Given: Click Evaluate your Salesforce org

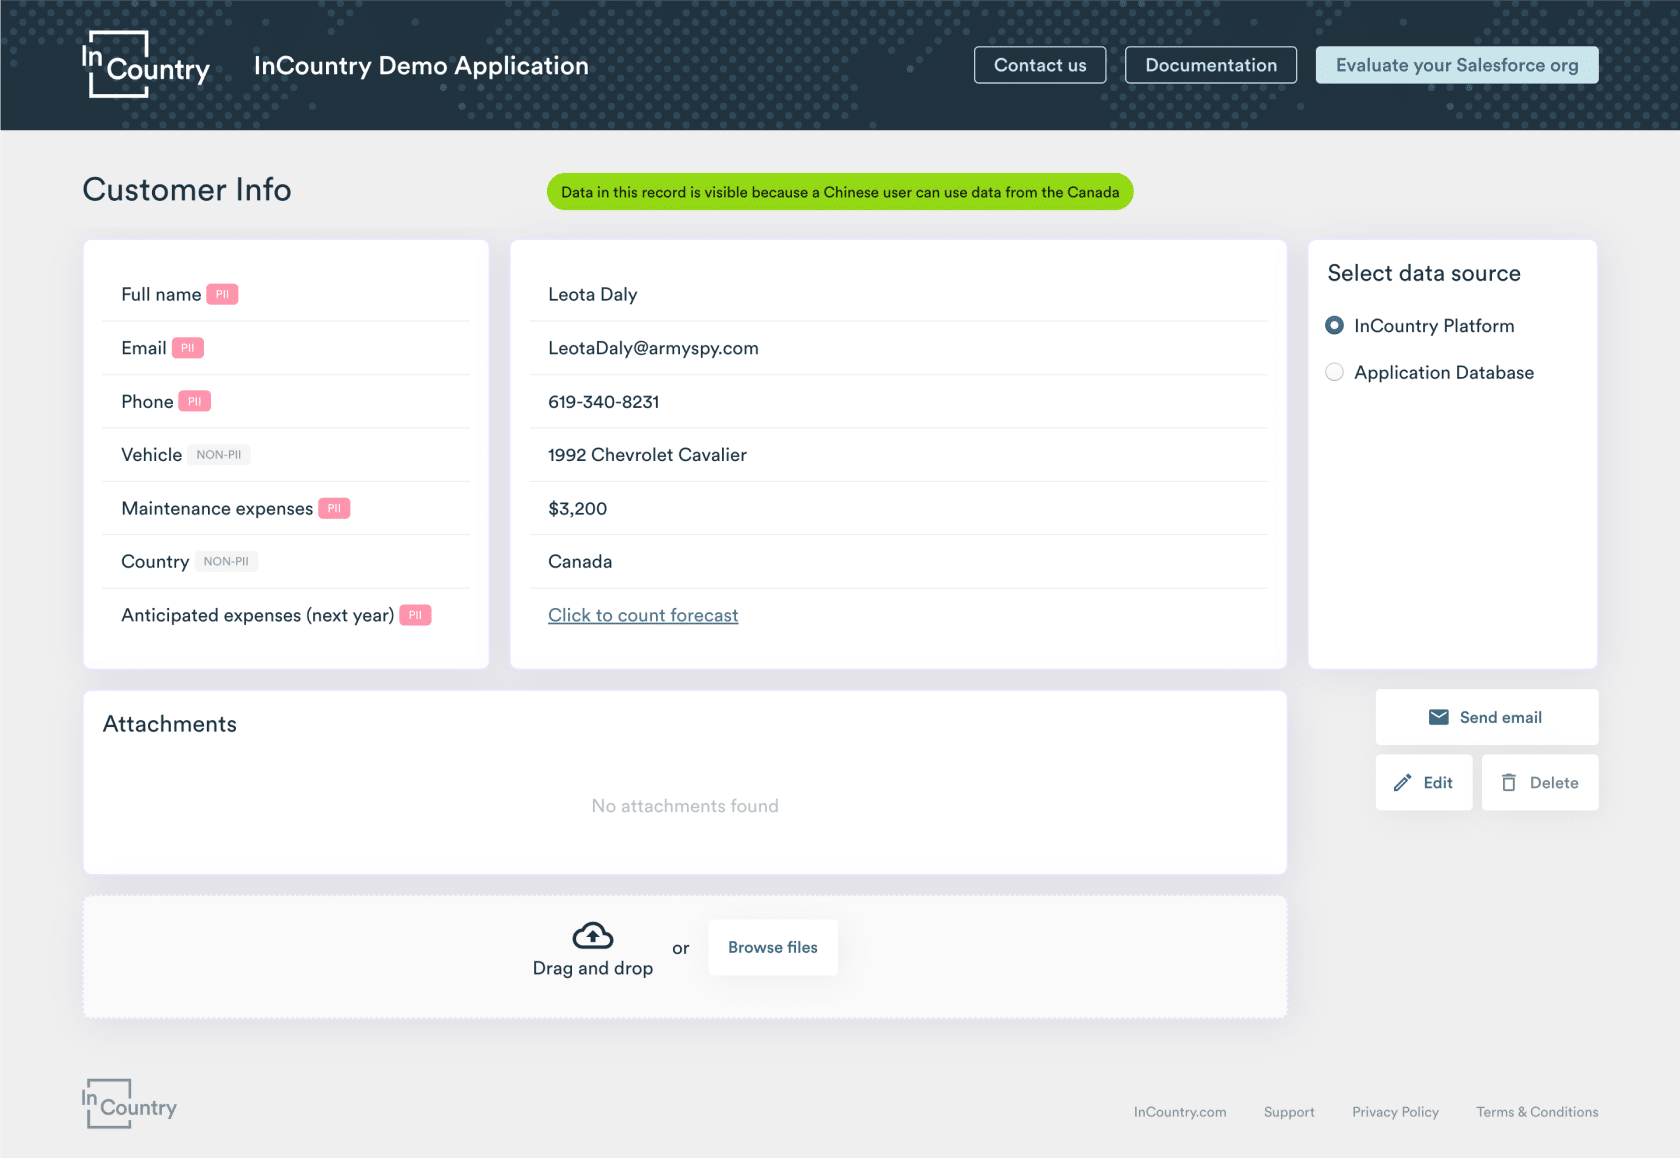Looking at the screenshot, I should pyautogui.click(x=1456, y=64).
